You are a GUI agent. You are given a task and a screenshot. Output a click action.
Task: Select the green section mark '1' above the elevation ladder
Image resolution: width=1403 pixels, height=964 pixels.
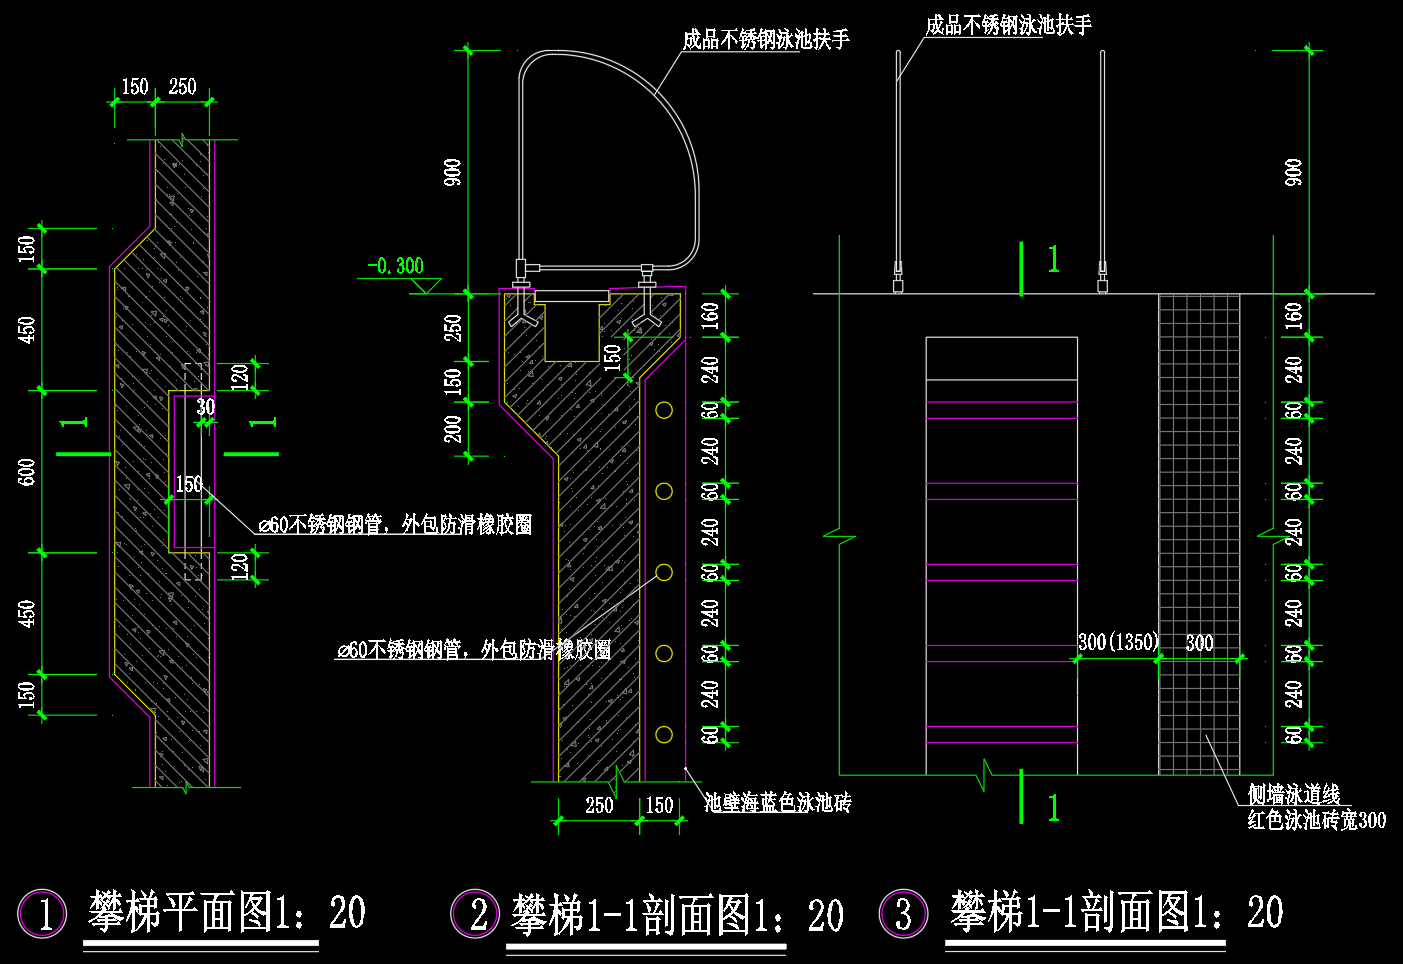(1053, 260)
